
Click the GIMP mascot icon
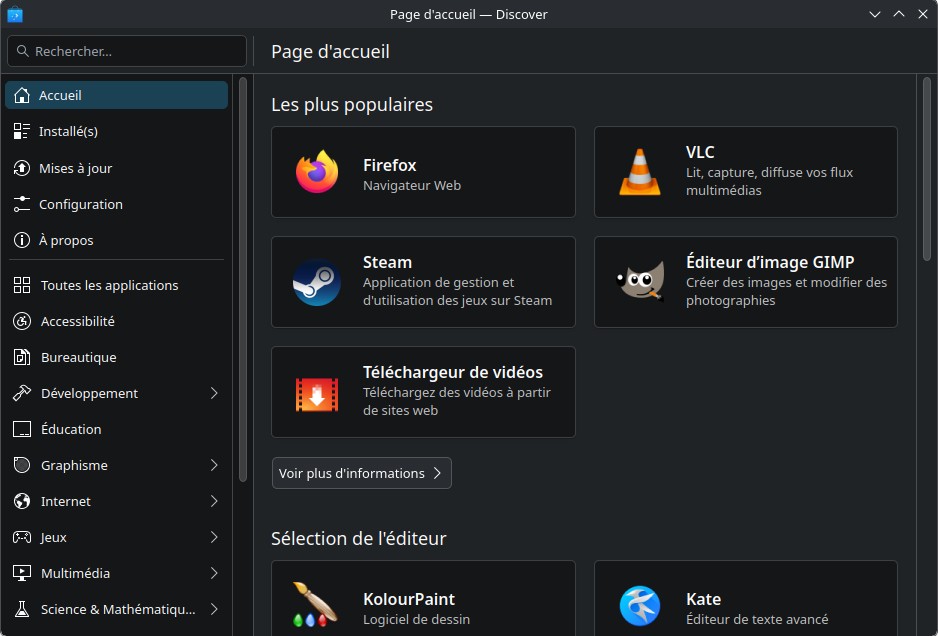coord(641,281)
